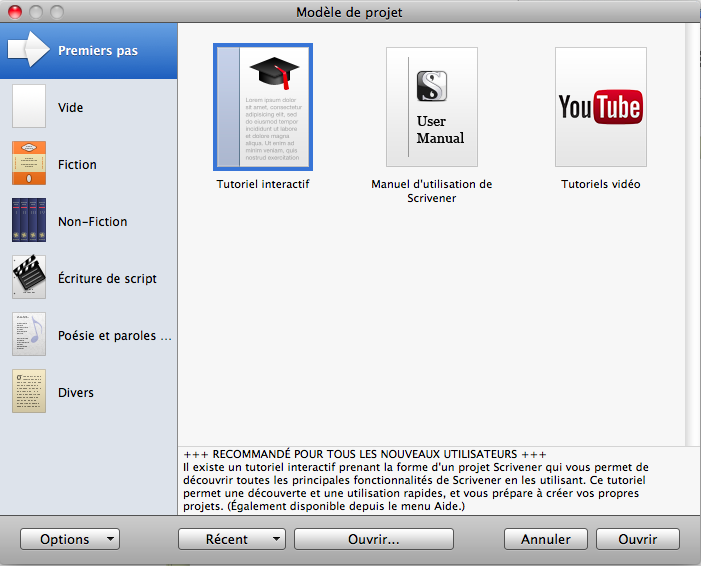
Task: Click the Ouvrir... button to browse
Action: [373, 539]
